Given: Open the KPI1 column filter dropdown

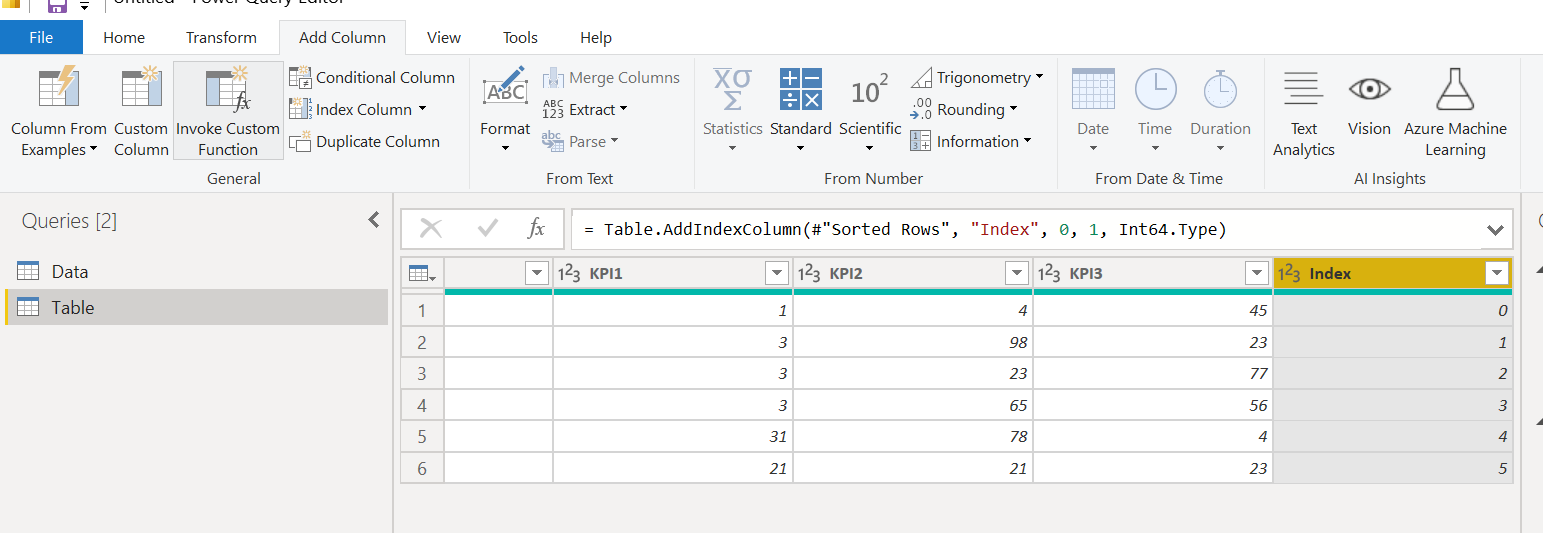Looking at the screenshot, I should (777, 273).
